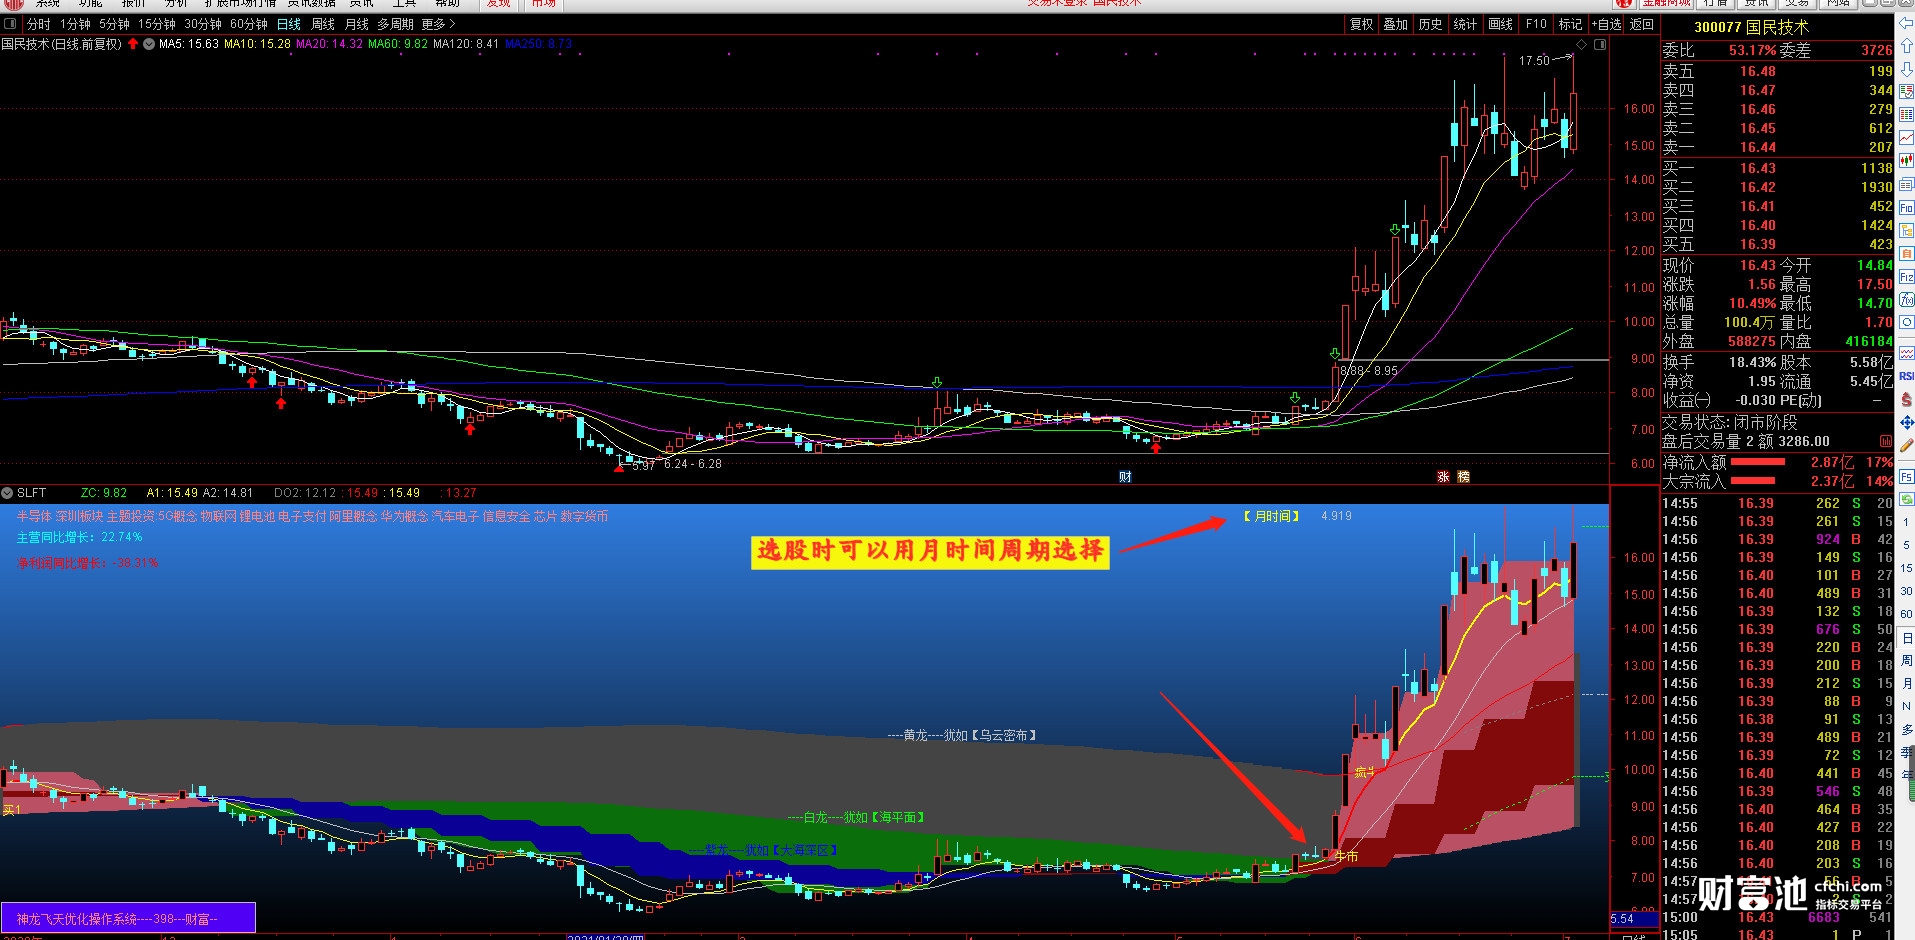
Task: Click the 榜 marker below the chart
Action: pos(1463,477)
